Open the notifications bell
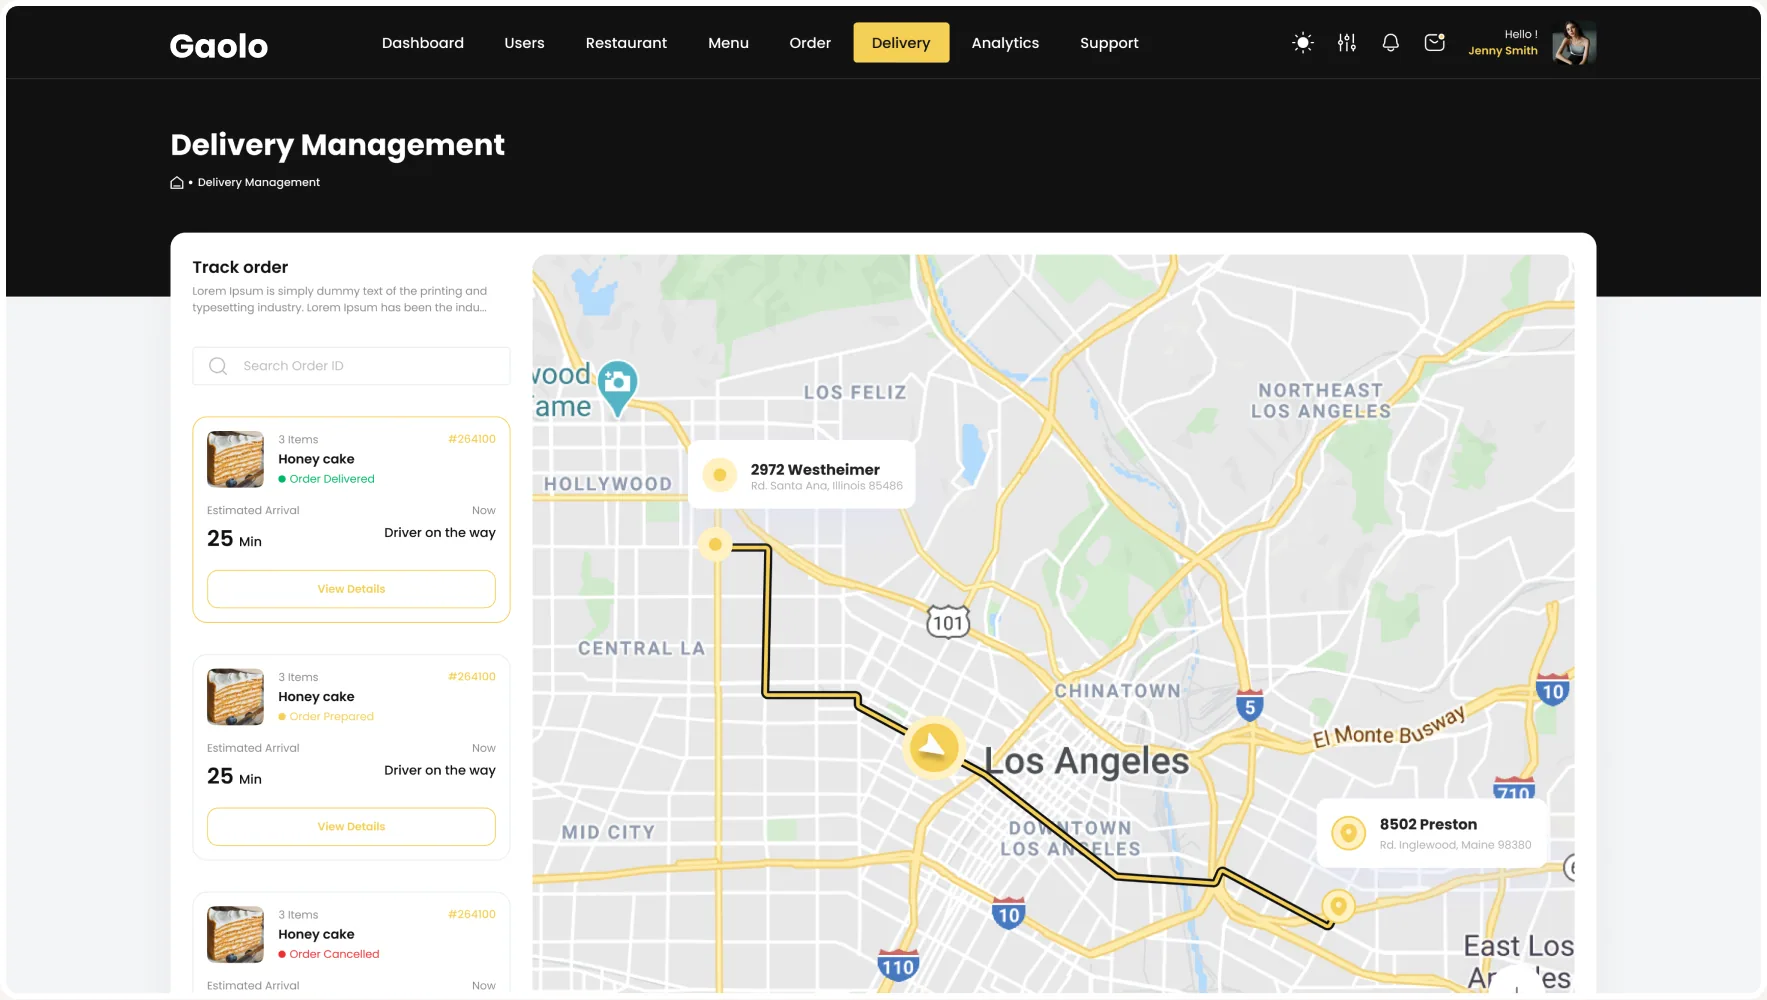 (1390, 43)
